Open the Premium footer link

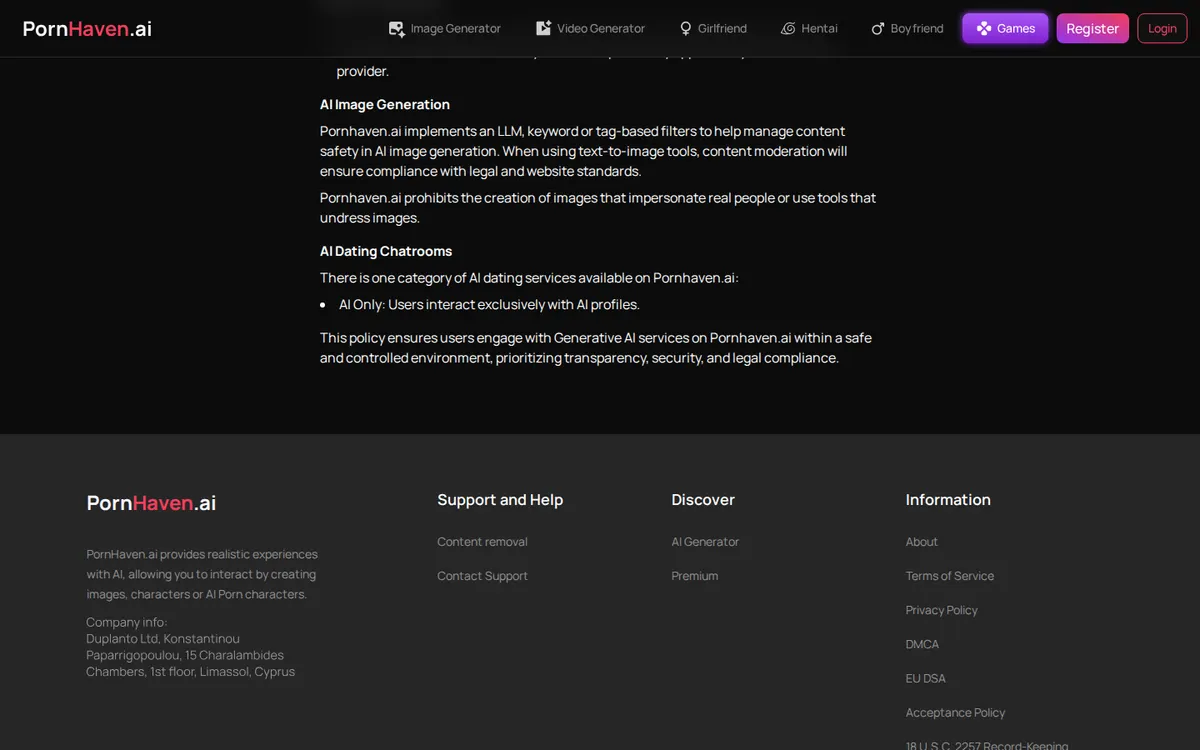695,576
